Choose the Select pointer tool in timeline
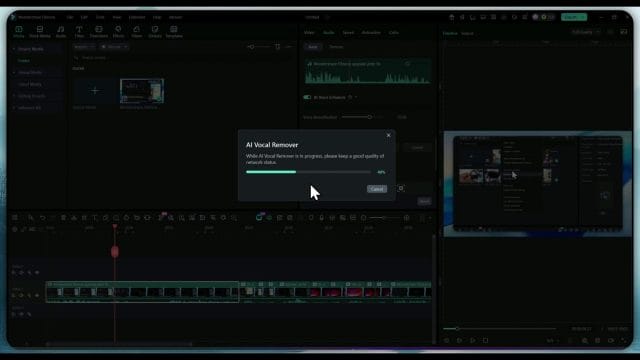640x360 pixels. click(31, 218)
